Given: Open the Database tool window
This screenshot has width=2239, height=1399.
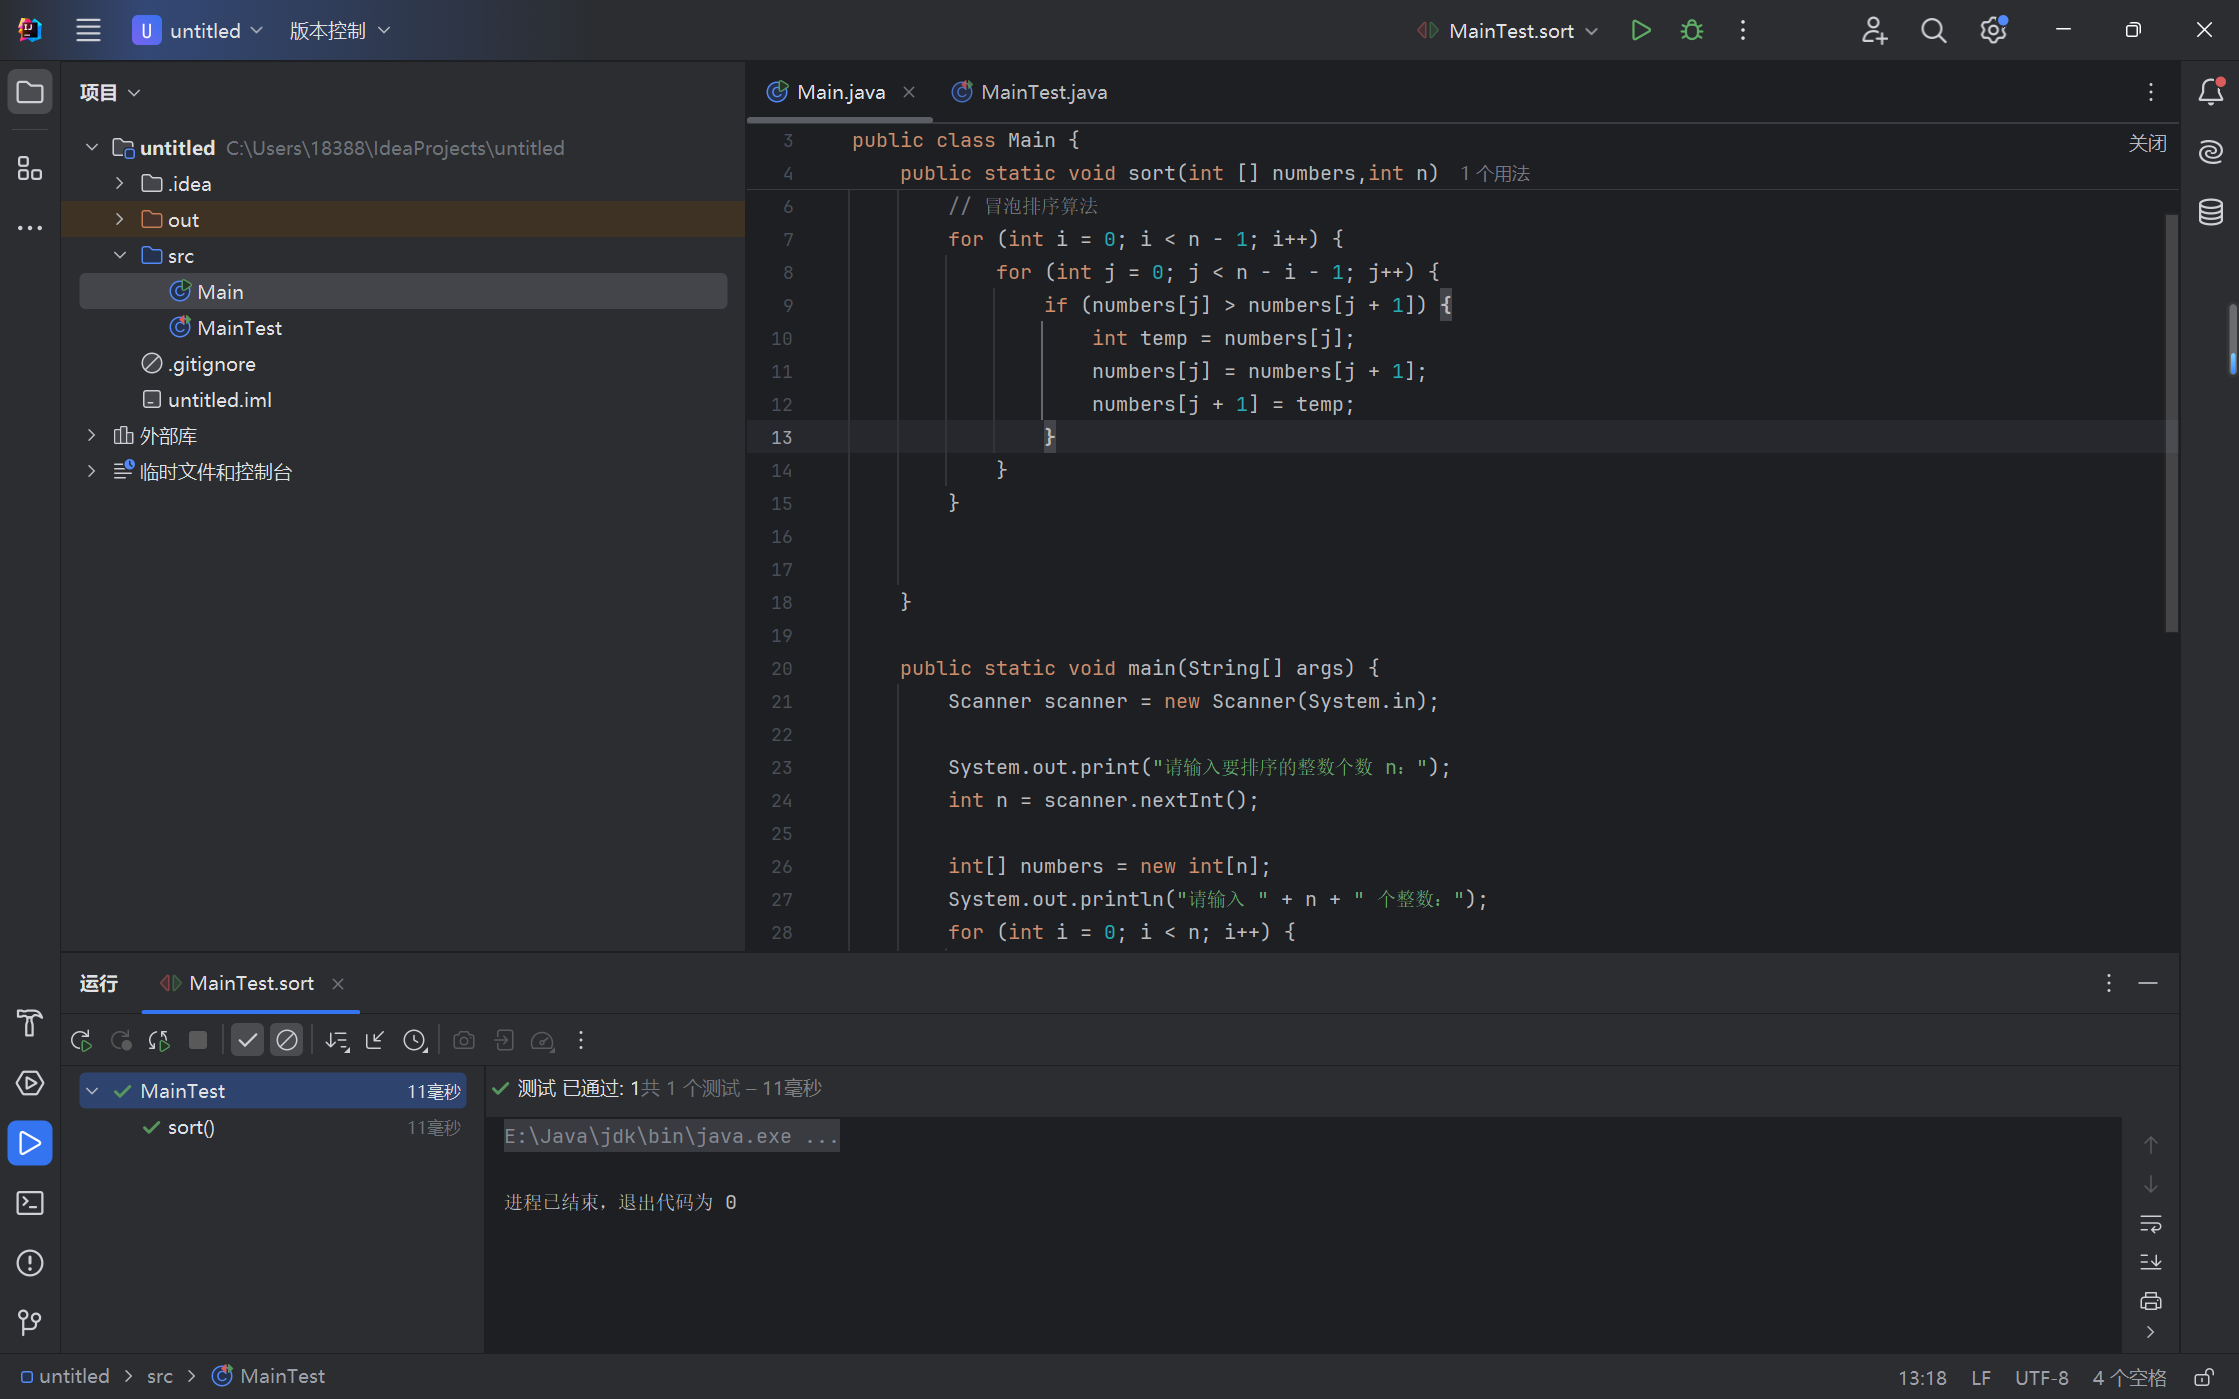Looking at the screenshot, I should [2210, 212].
